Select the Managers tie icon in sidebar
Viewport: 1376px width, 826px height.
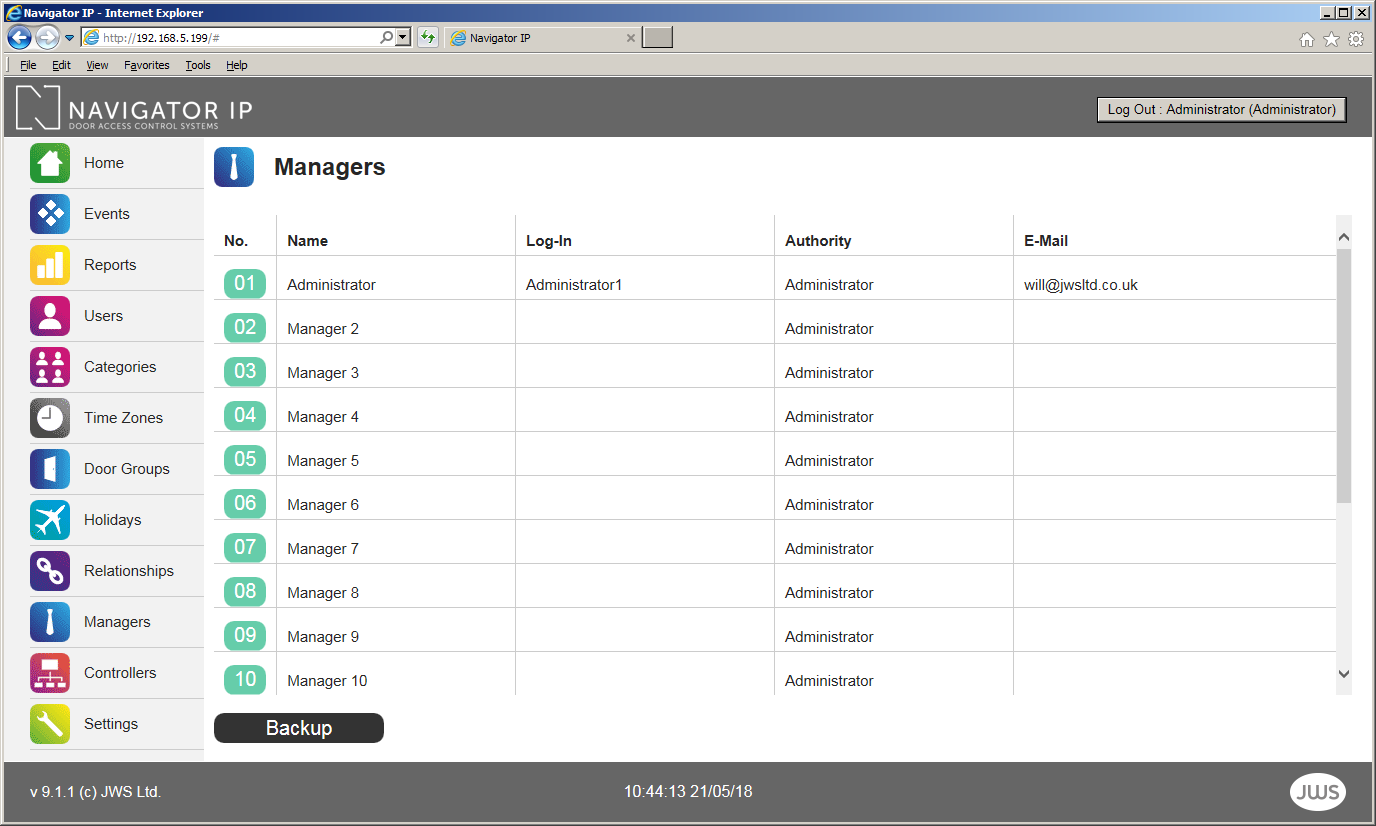pos(50,622)
